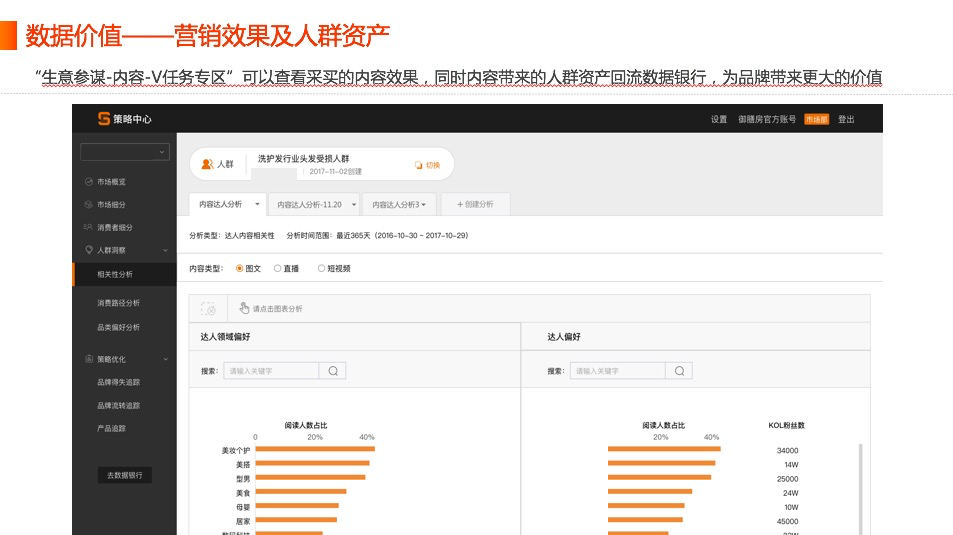
Task: Select 直播 content type radio
Action: tap(277, 268)
